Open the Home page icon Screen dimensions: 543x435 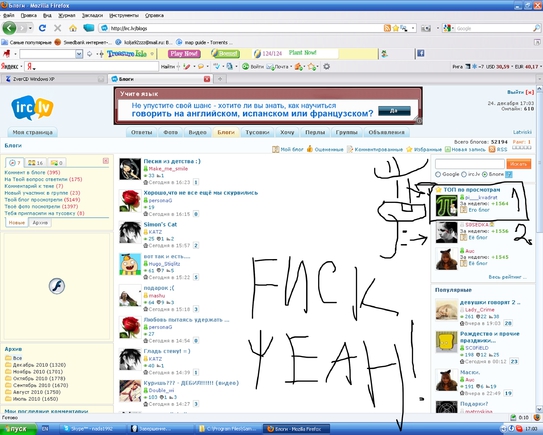(73, 28)
